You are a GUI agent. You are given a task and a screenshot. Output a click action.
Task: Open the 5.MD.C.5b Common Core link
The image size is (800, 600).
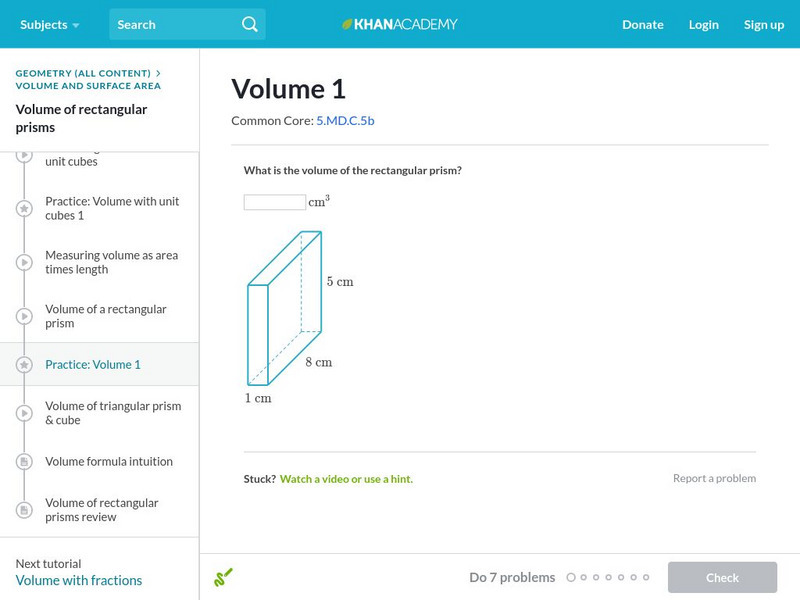(x=345, y=121)
